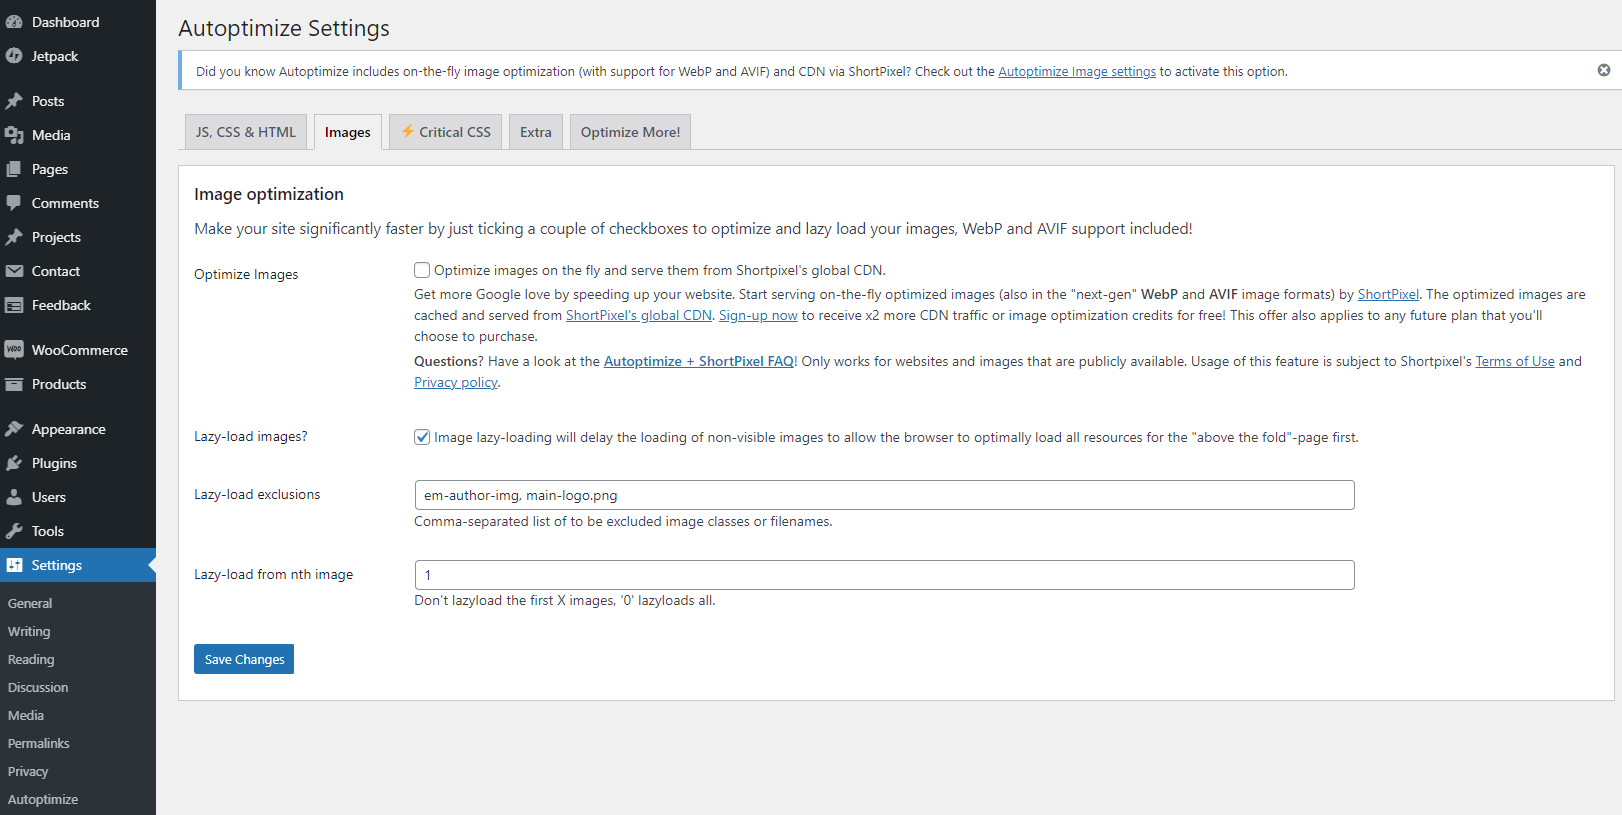Enable the Optimize Images checkbox
The image size is (1622, 815).
[x=422, y=270]
